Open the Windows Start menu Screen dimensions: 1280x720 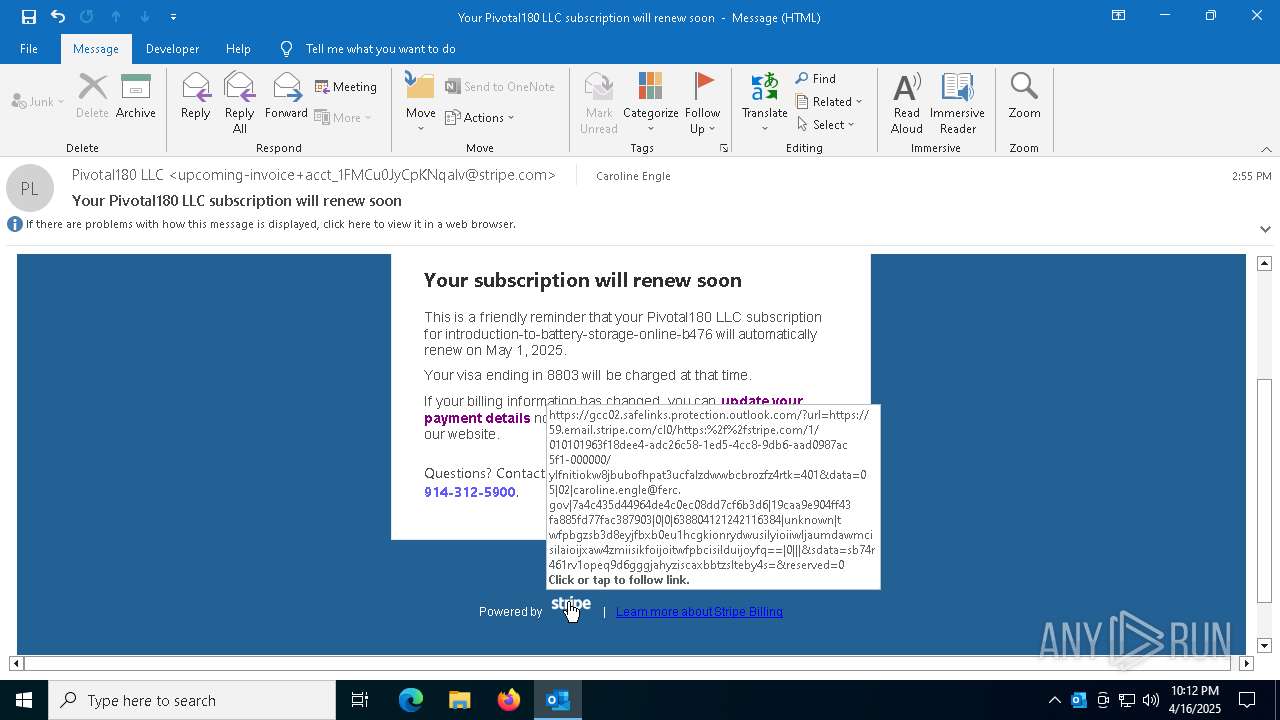[x=24, y=700]
